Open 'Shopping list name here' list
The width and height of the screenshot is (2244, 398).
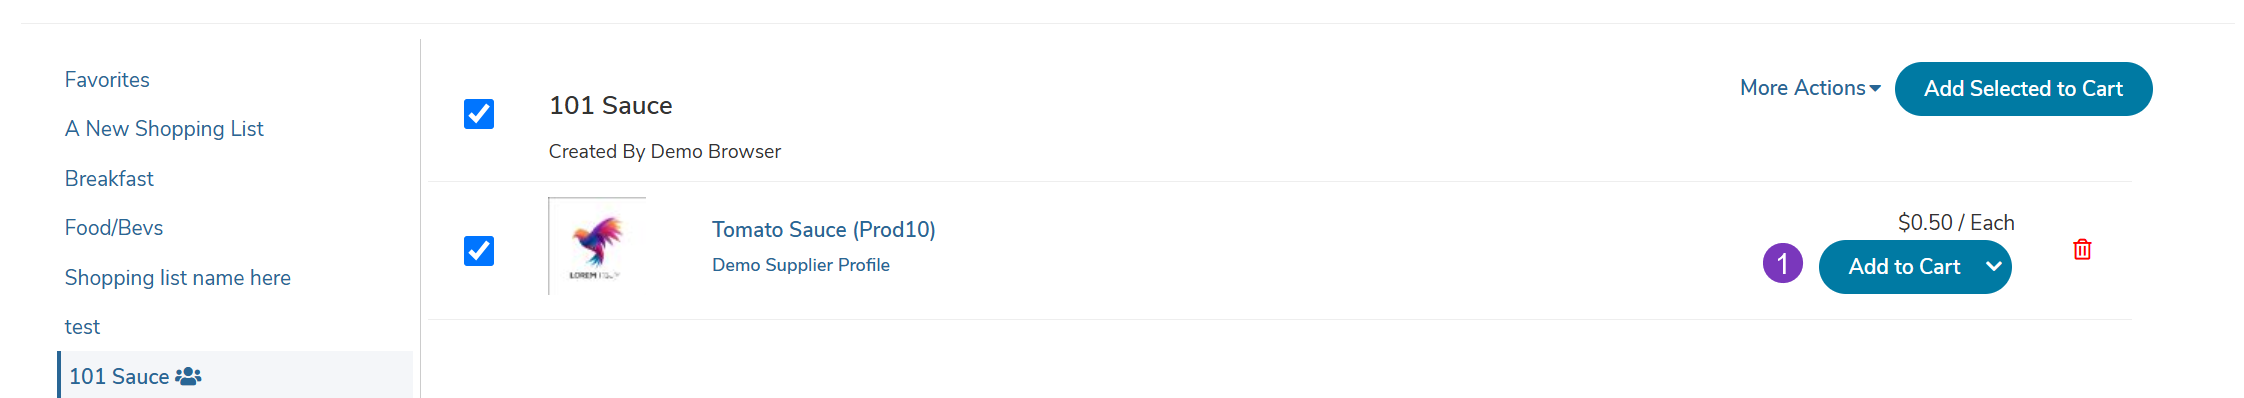point(178,277)
